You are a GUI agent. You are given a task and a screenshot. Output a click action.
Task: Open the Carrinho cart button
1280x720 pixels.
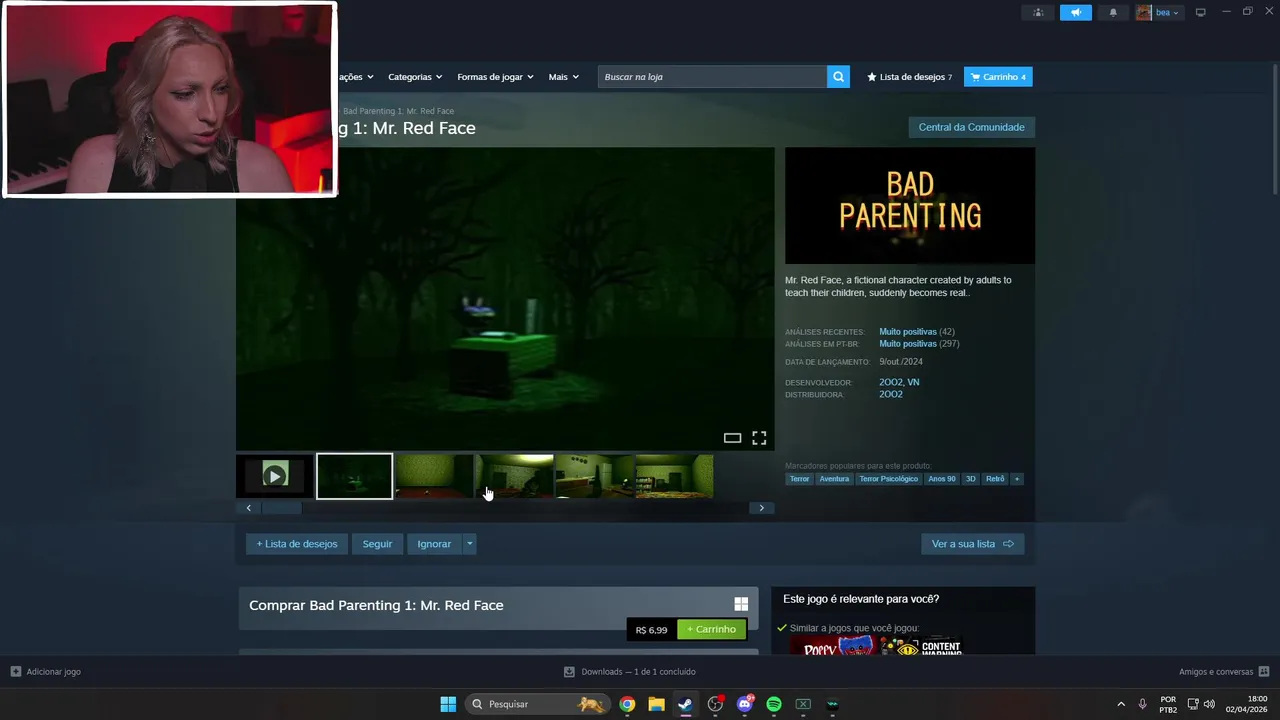(998, 77)
